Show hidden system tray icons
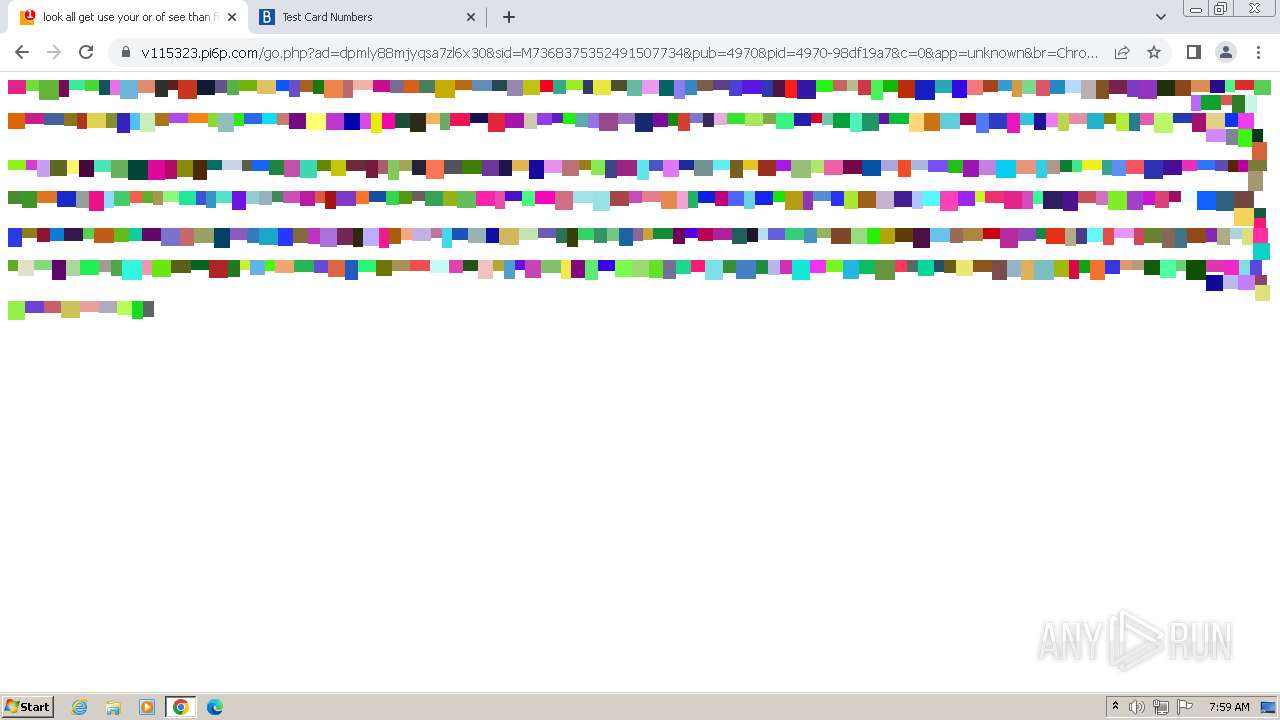Viewport: 1280px width, 720px height. [x=1115, y=707]
